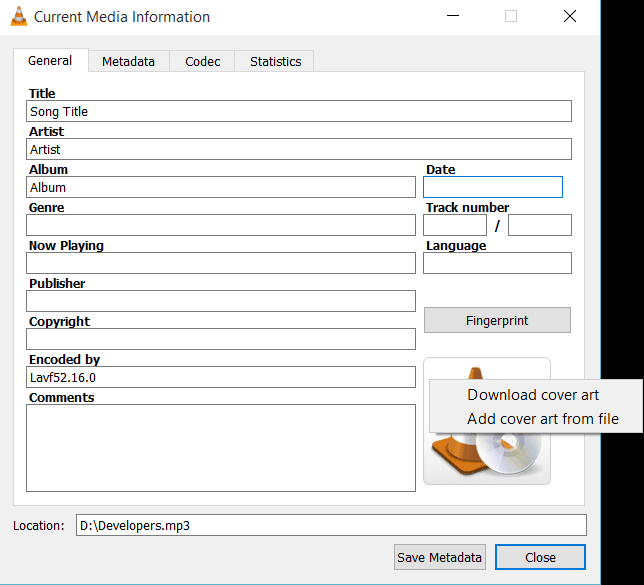Choose Download cover art from context menu
Screen dimensions: 644x585
[x=533, y=395]
